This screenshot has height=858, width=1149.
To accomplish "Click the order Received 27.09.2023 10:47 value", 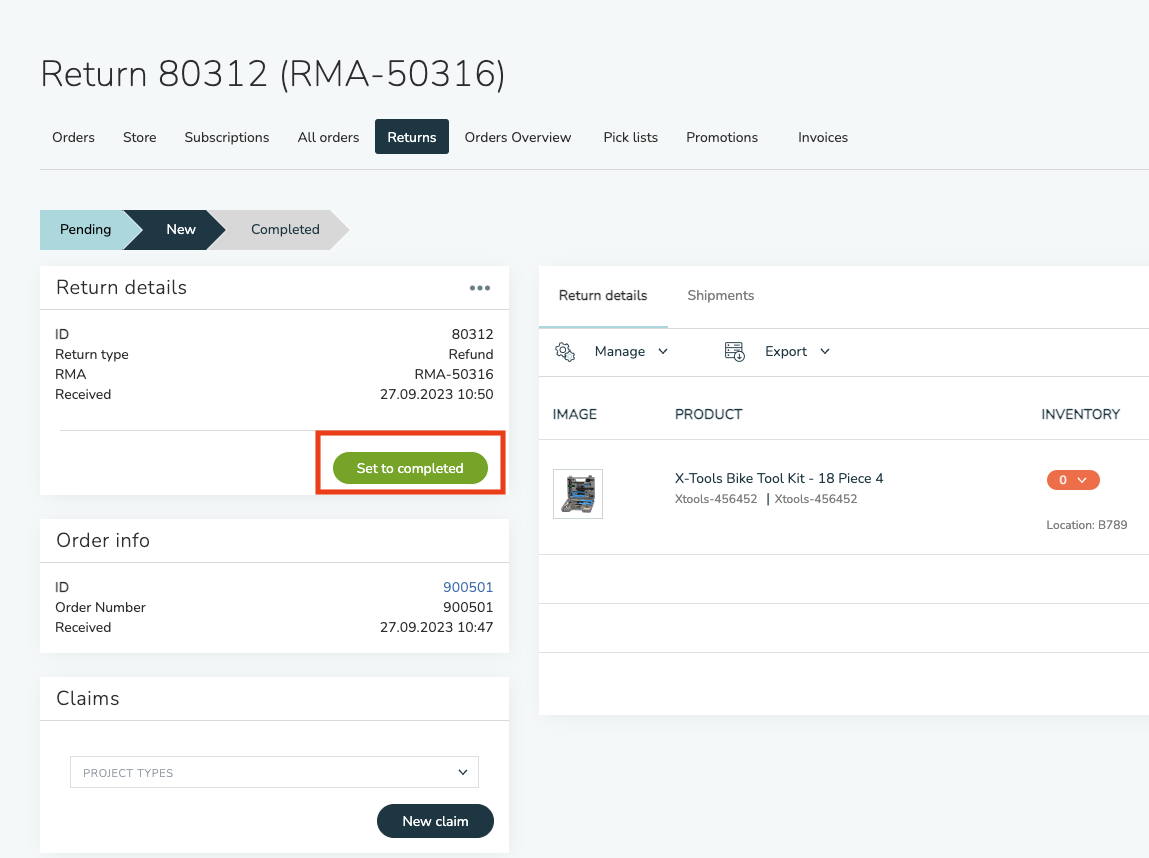I will (436, 627).
